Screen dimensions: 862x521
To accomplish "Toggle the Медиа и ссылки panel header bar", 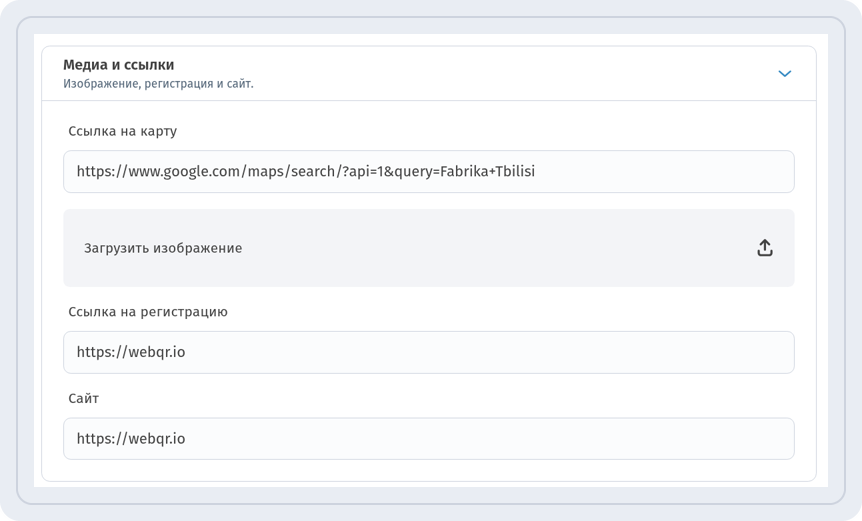I will (429, 74).
